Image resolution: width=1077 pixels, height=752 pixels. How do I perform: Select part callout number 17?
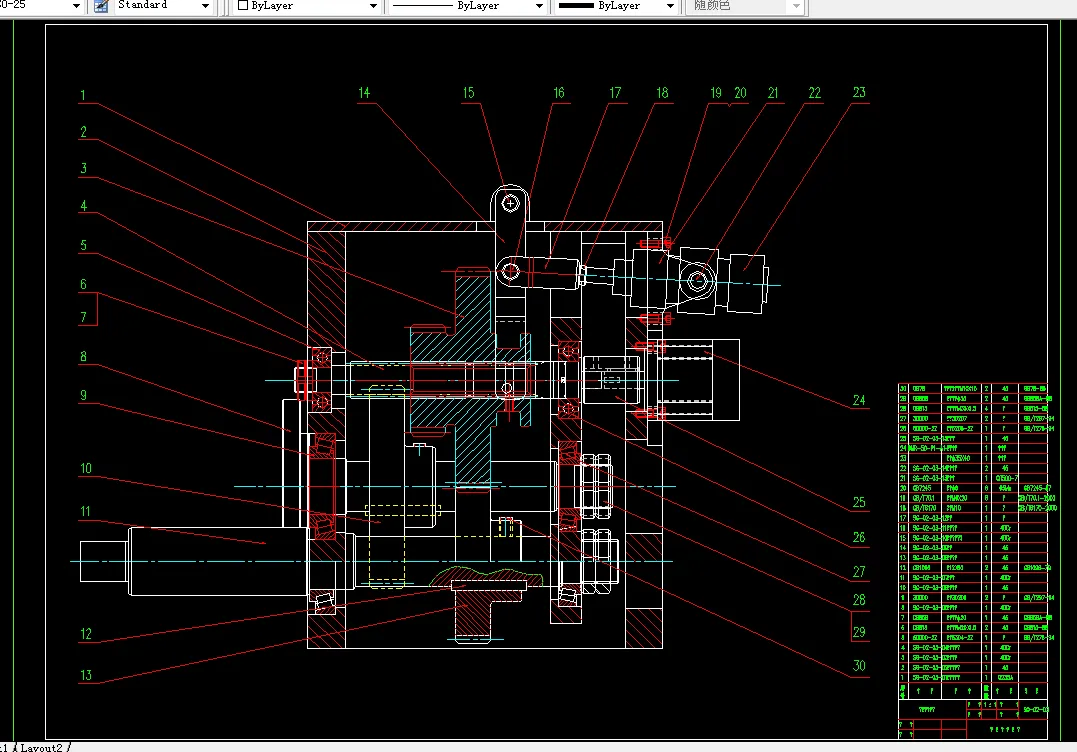(615, 93)
